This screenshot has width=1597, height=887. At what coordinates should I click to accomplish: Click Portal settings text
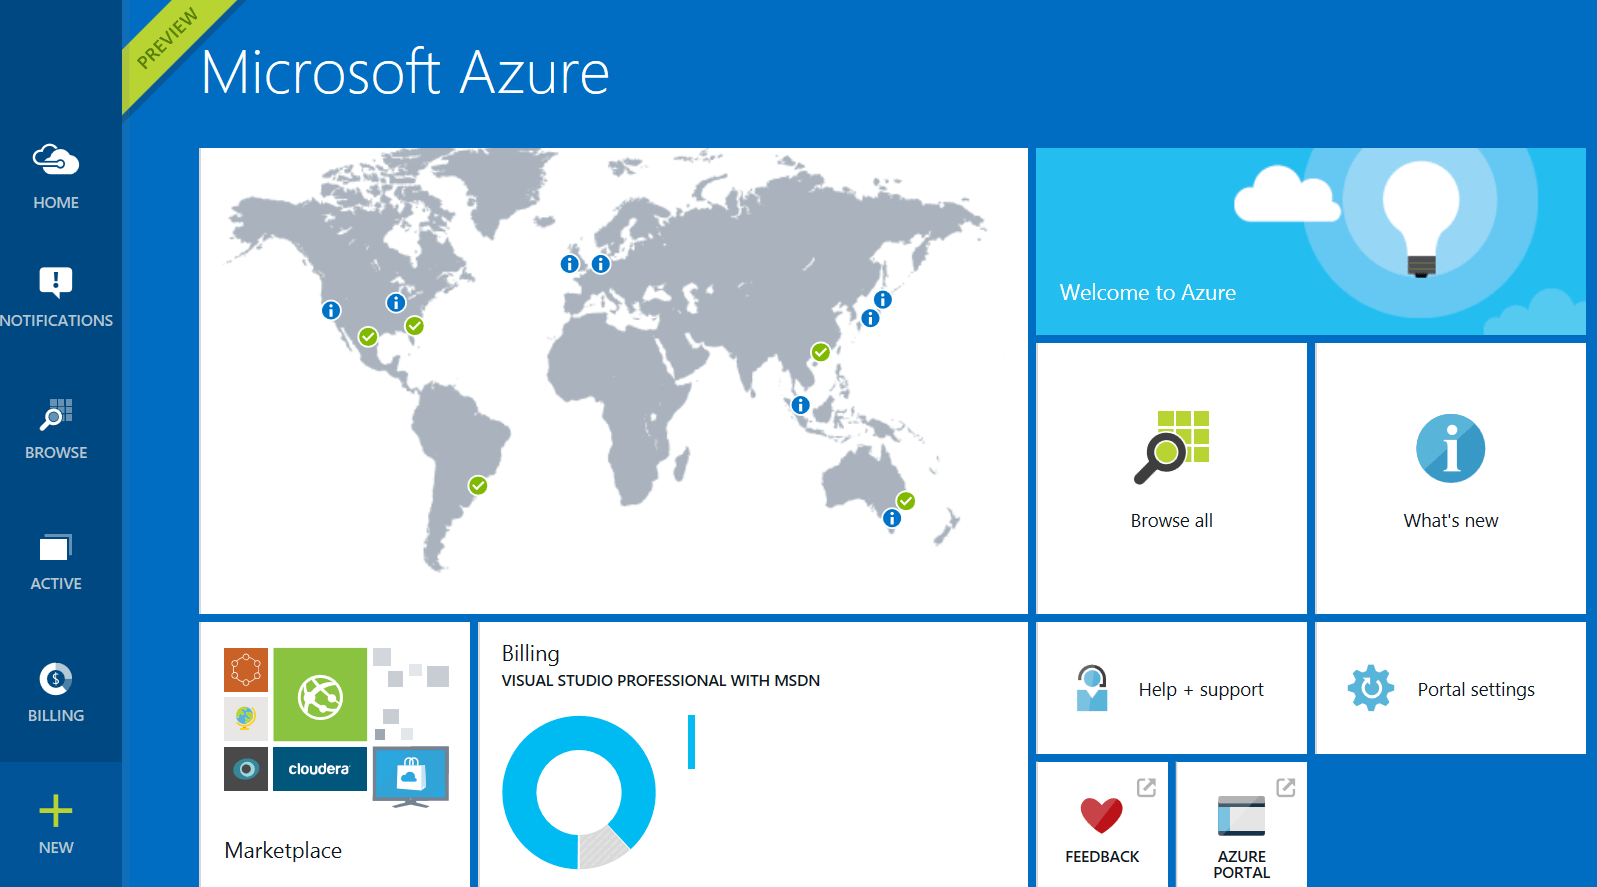[1476, 689]
